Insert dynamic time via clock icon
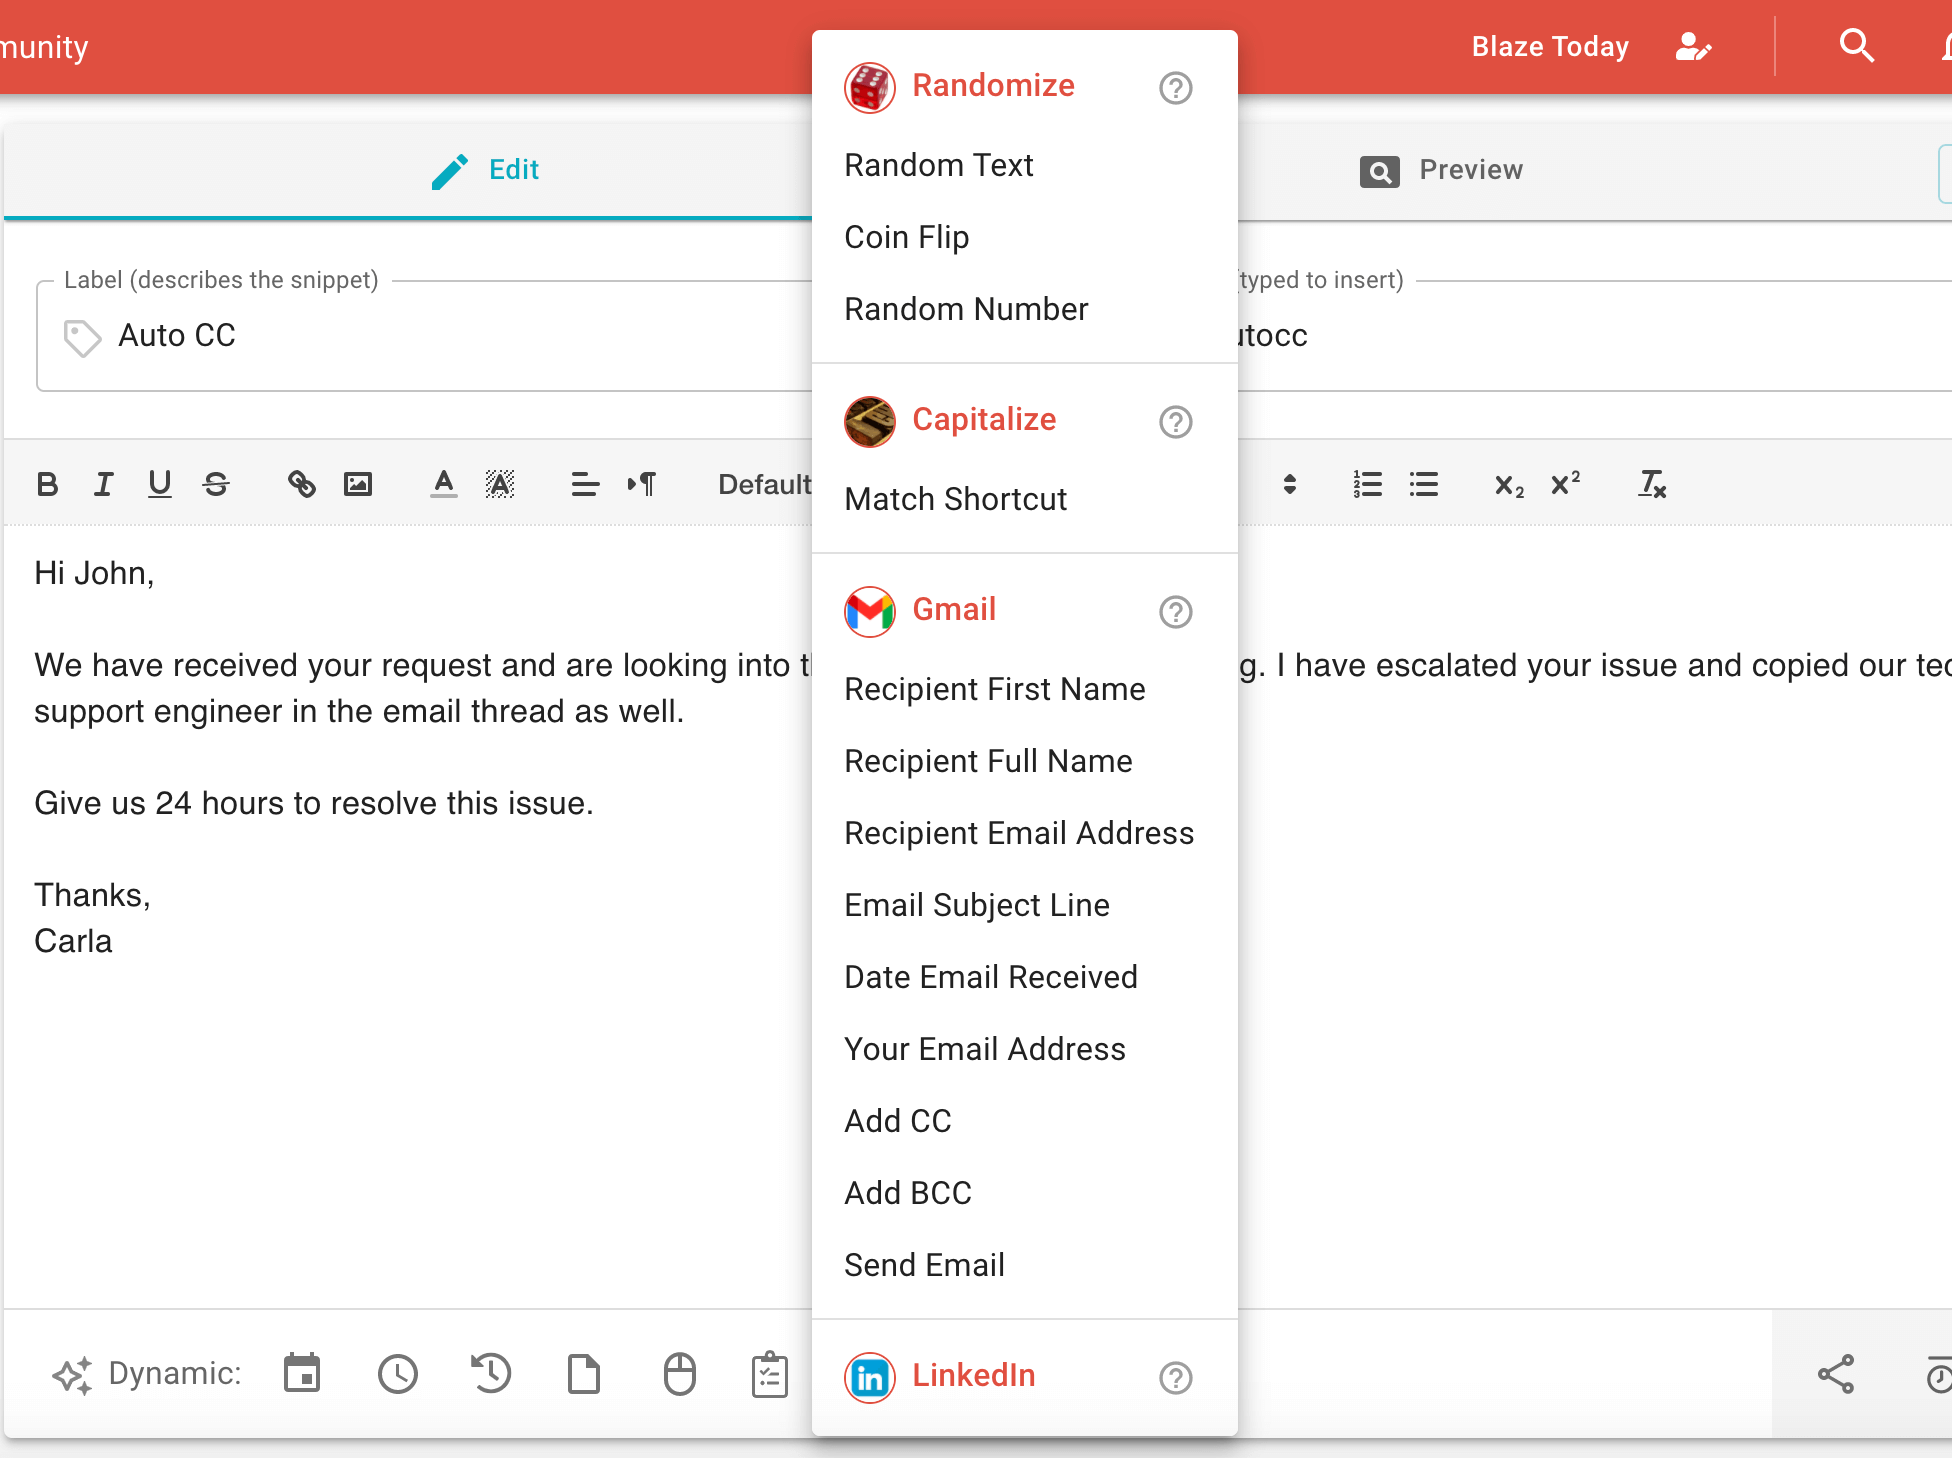The width and height of the screenshot is (1952, 1458). pos(398,1374)
